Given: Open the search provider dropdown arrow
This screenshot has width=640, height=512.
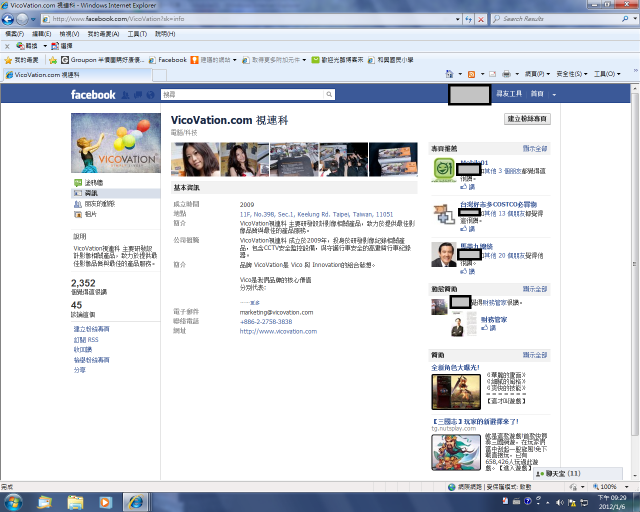Looking at the screenshot, I should [x=635, y=19].
